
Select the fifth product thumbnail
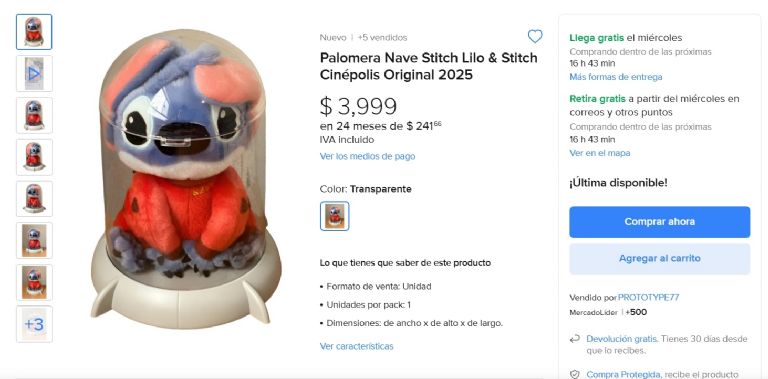pos(34,199)
